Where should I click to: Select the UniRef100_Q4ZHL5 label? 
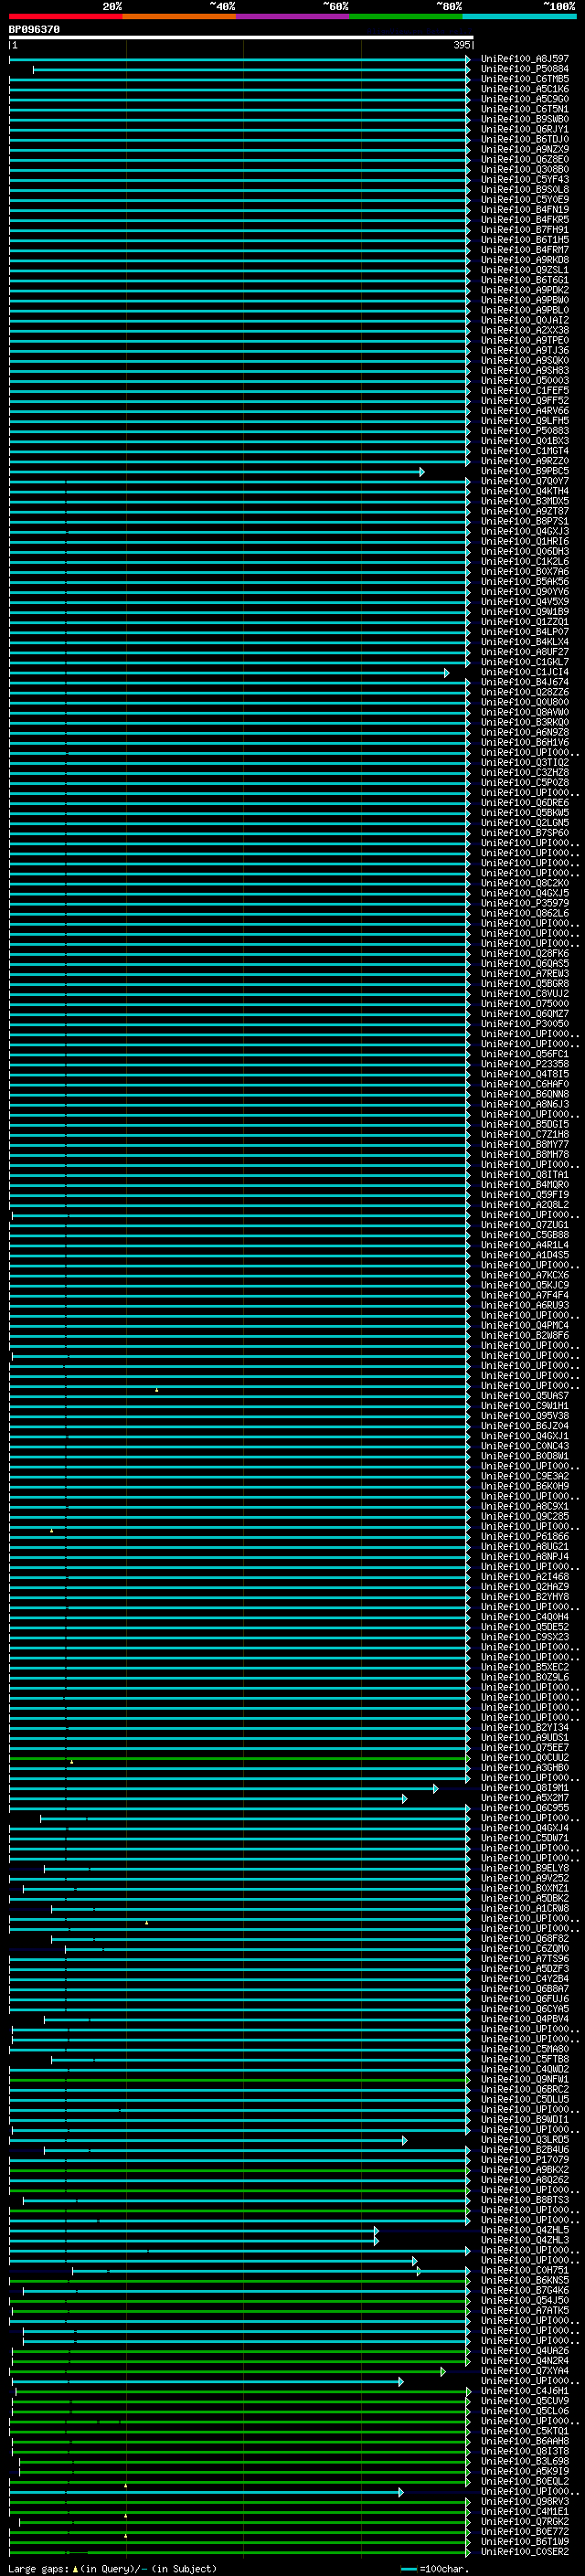point(525,2230)
